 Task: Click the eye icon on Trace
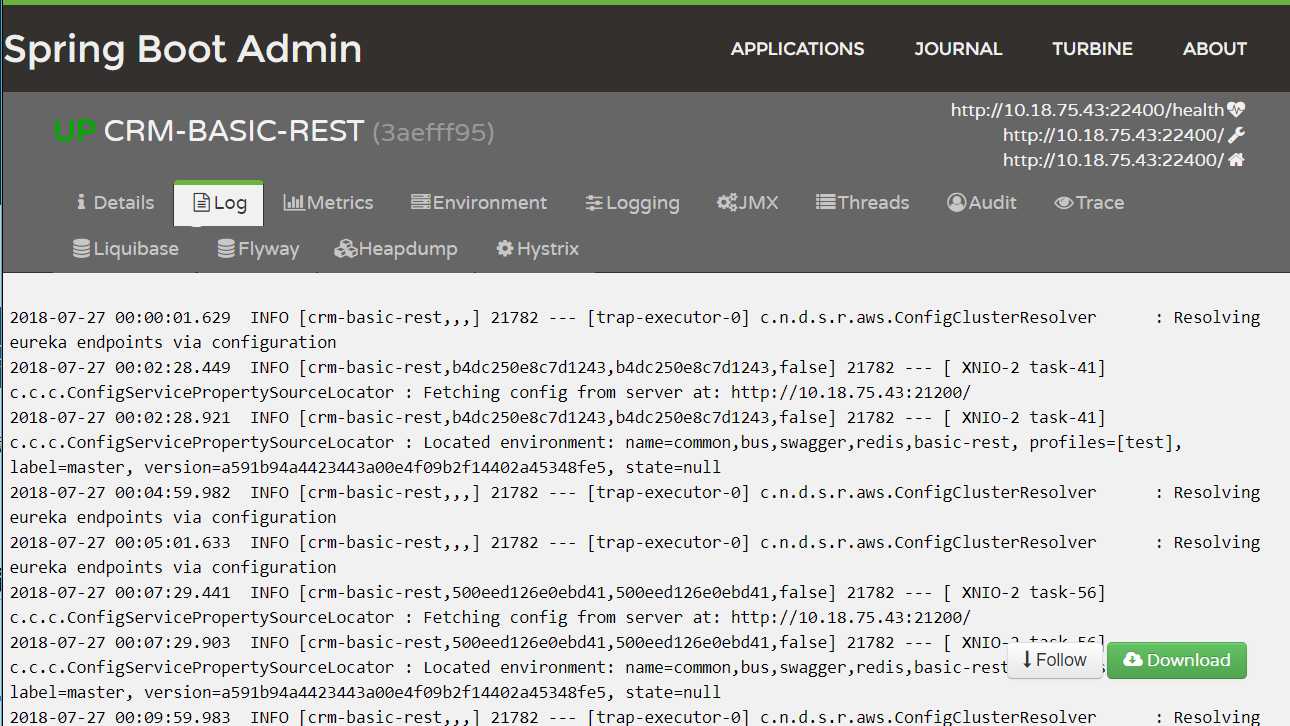pos(1064,203)
